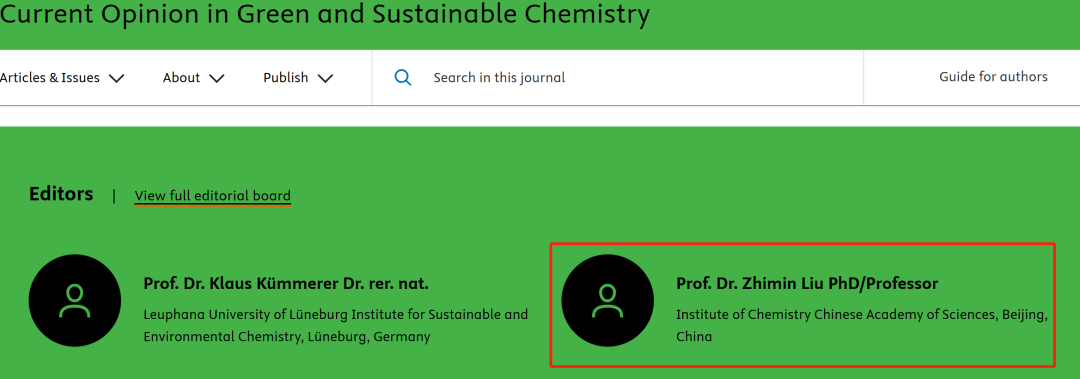
Task: Expand the Publish menu chevron arrow
Action: tap(324, 78)
